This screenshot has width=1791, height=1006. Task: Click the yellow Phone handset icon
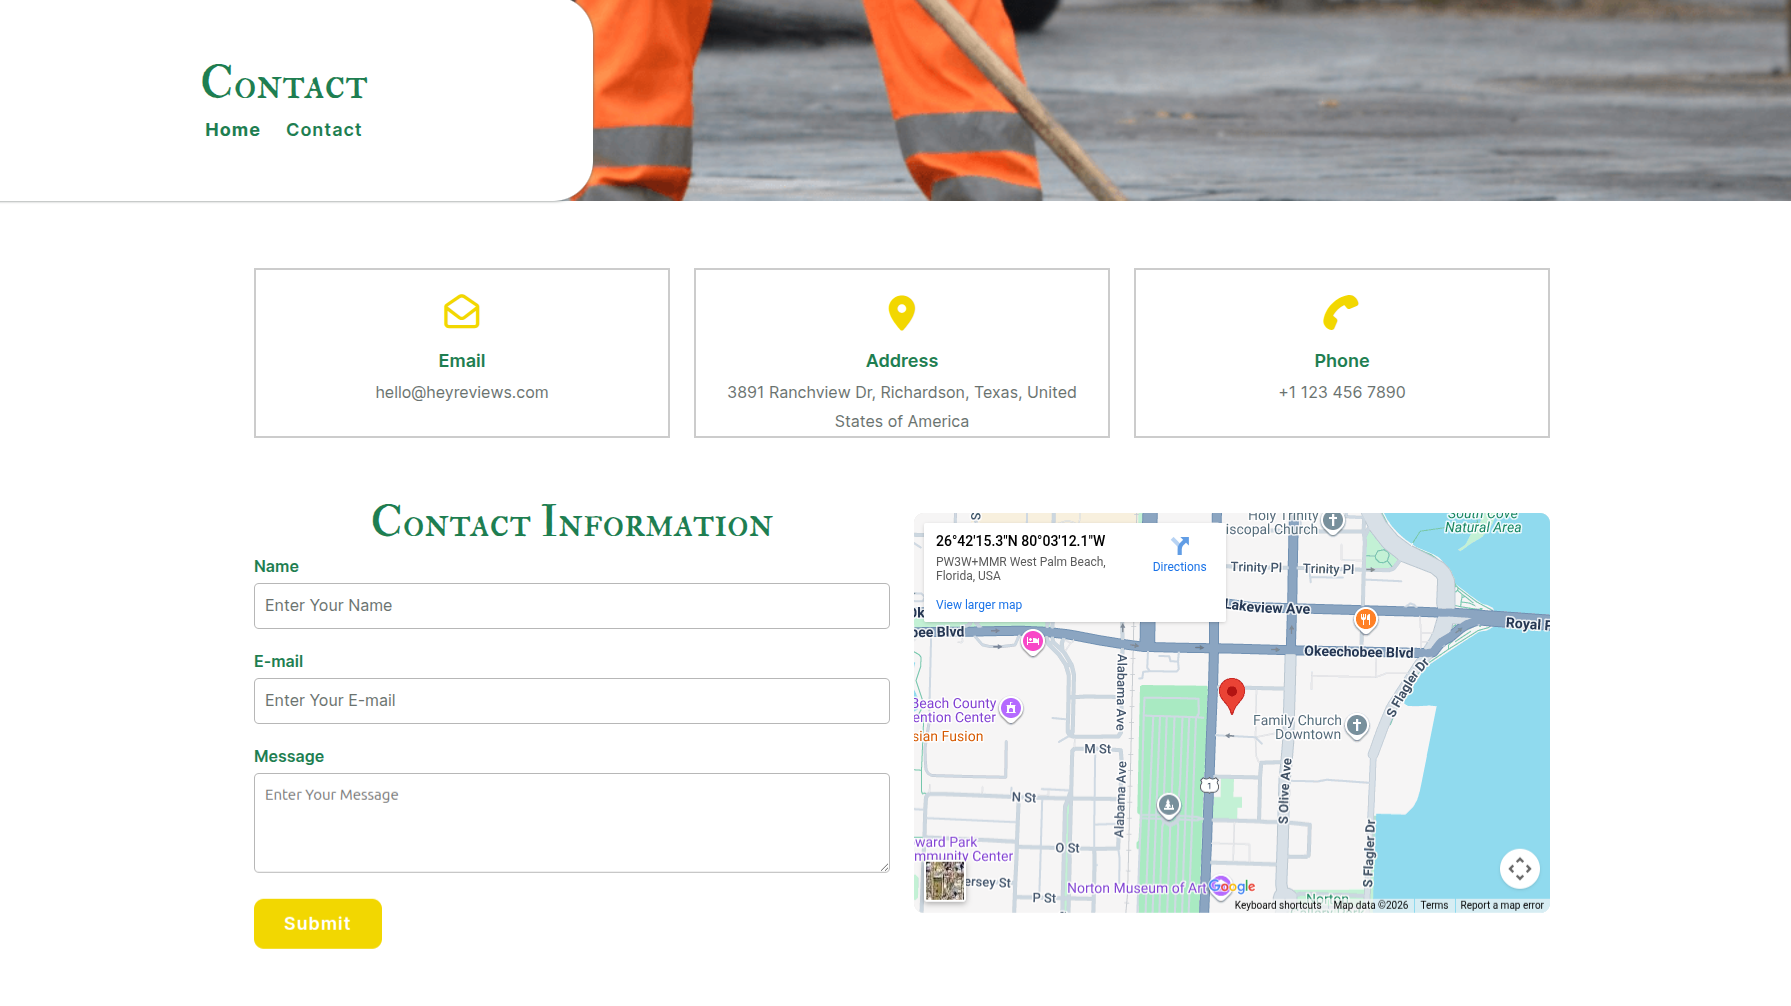[1341, 312]
